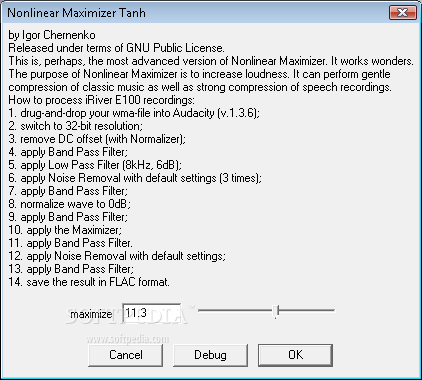
Task: Click step 1 about drug-and-drop wma-file
Action: [x=134, y=113]
